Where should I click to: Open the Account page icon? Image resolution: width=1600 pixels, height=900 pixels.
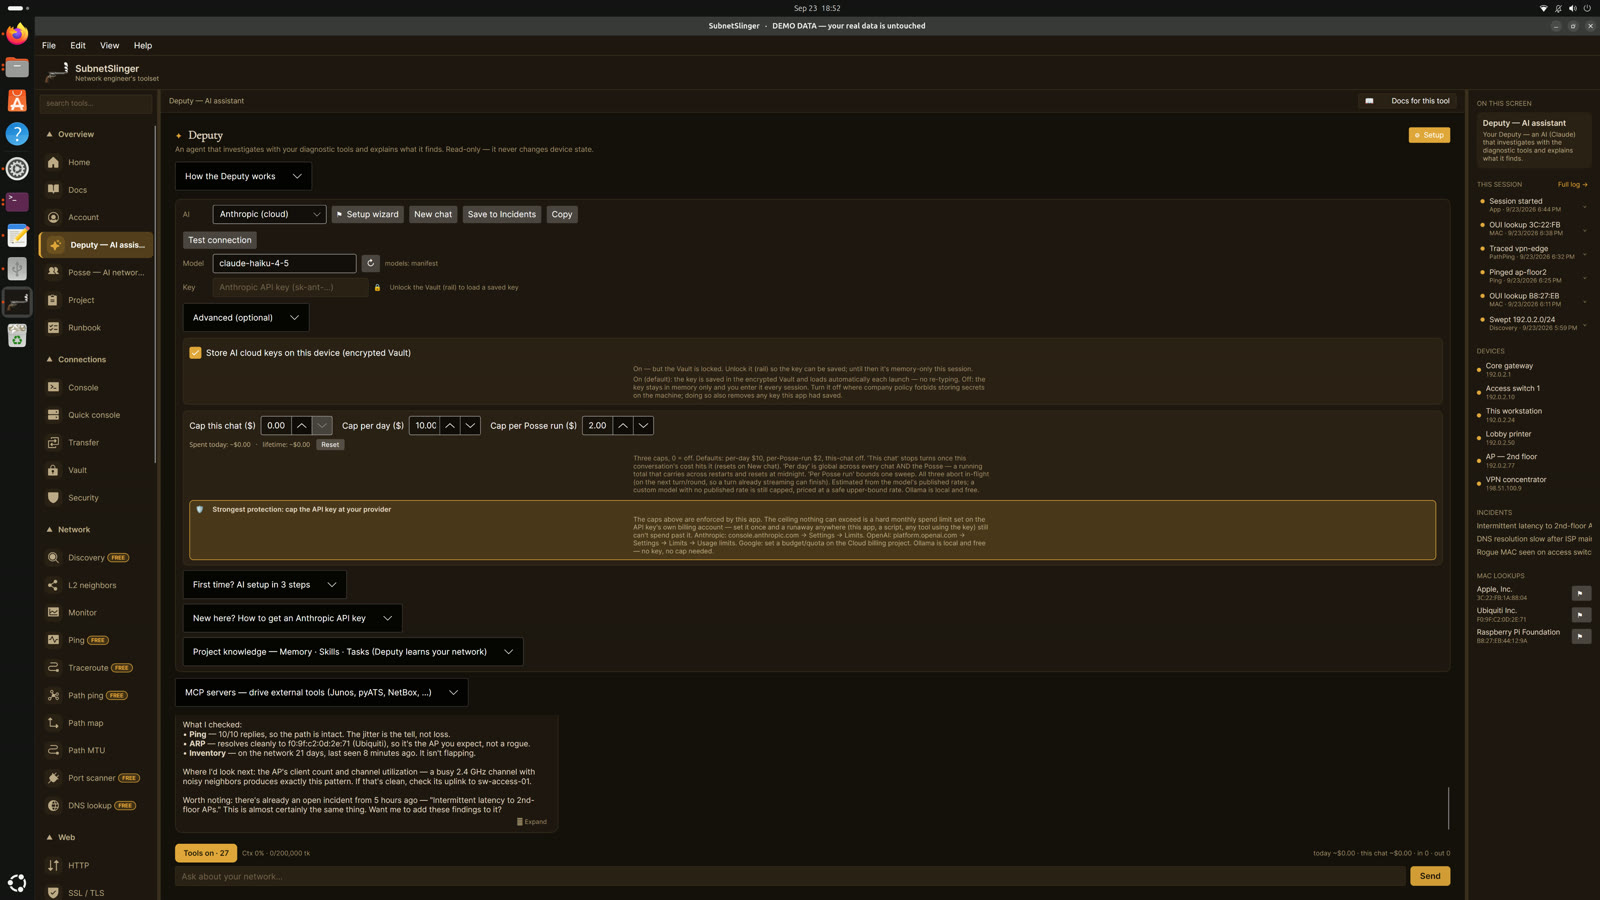pos(54,217)
